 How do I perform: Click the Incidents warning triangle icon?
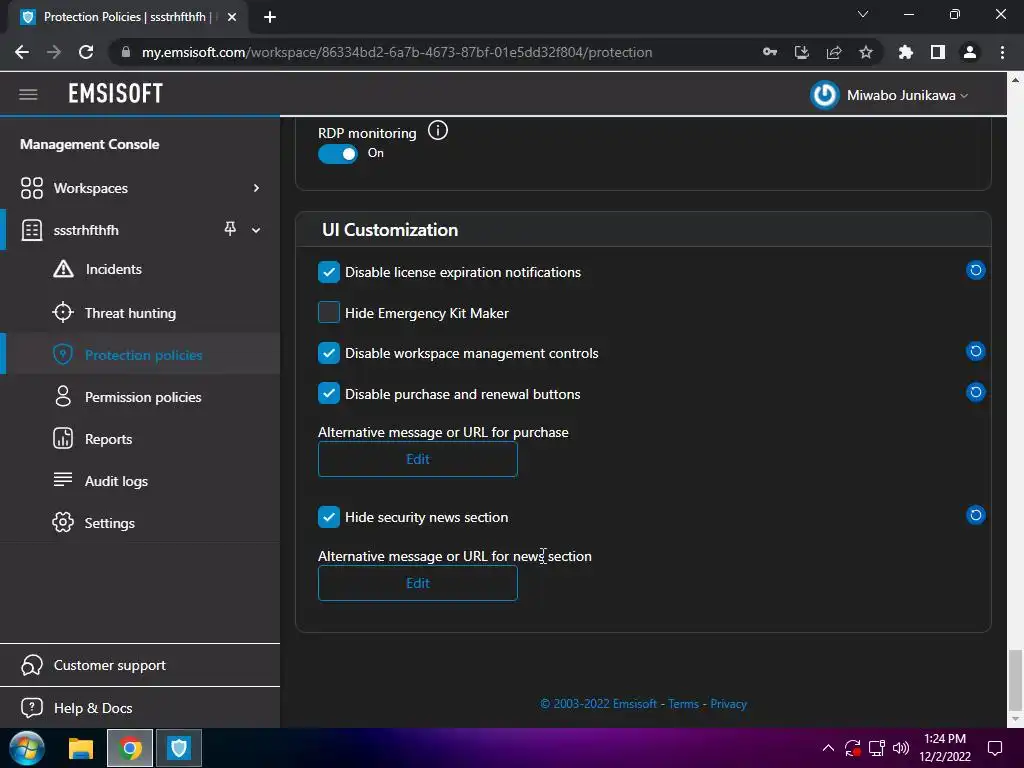pyautogui.click(x=63, y=268)
